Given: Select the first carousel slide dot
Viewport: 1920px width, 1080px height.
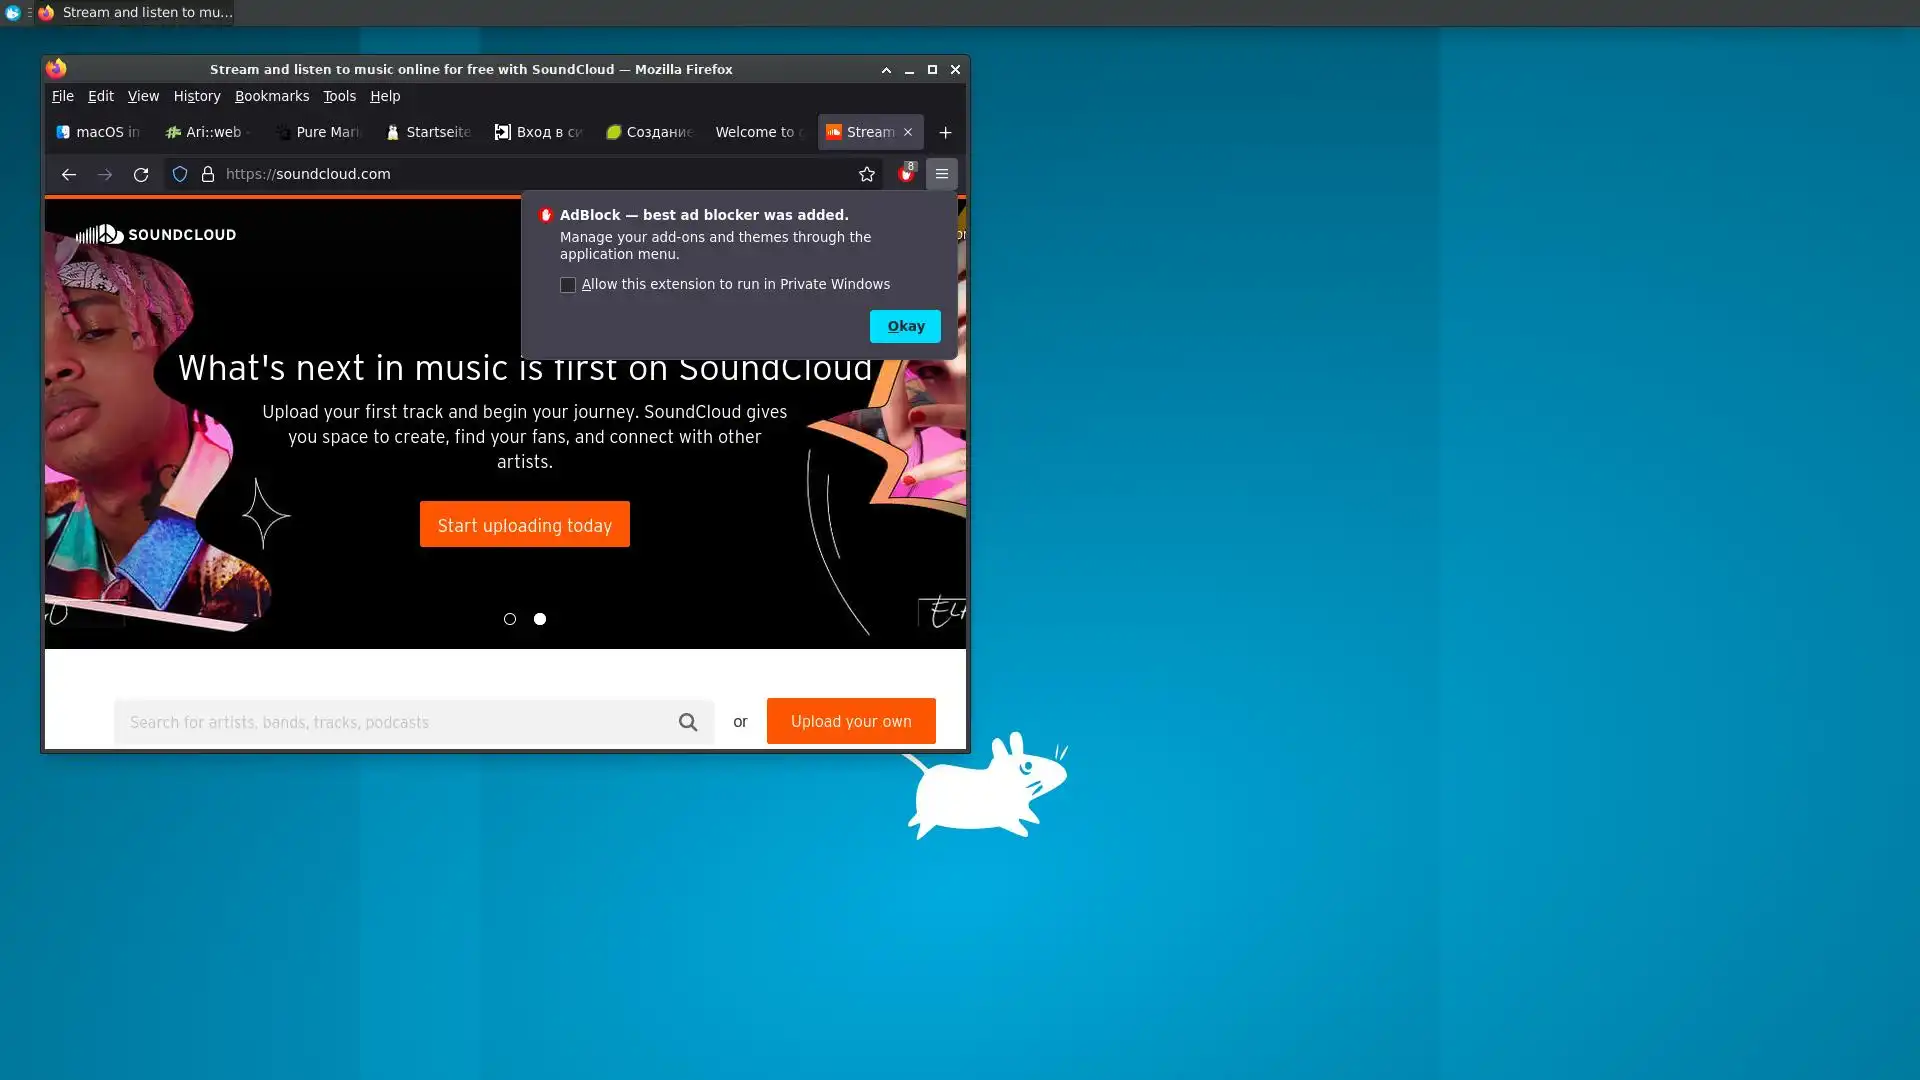Looking at the screenshot, I should (510, 619).
